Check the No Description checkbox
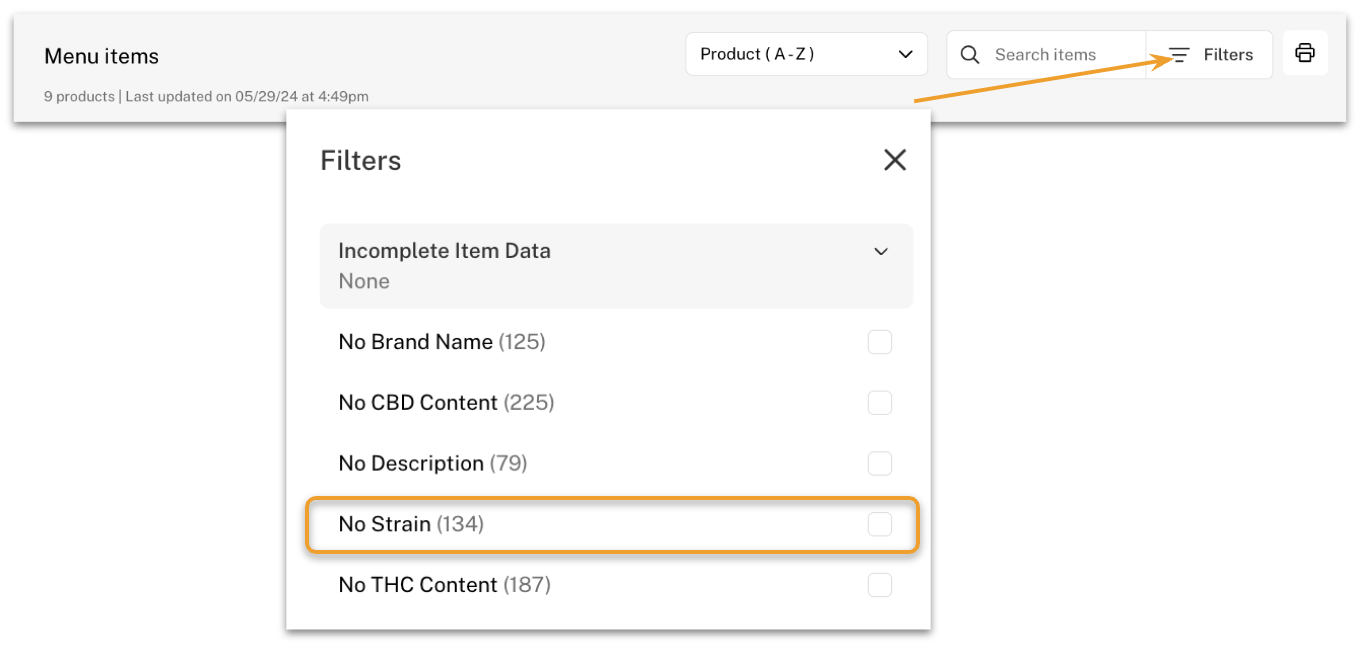 coord(880,464)
